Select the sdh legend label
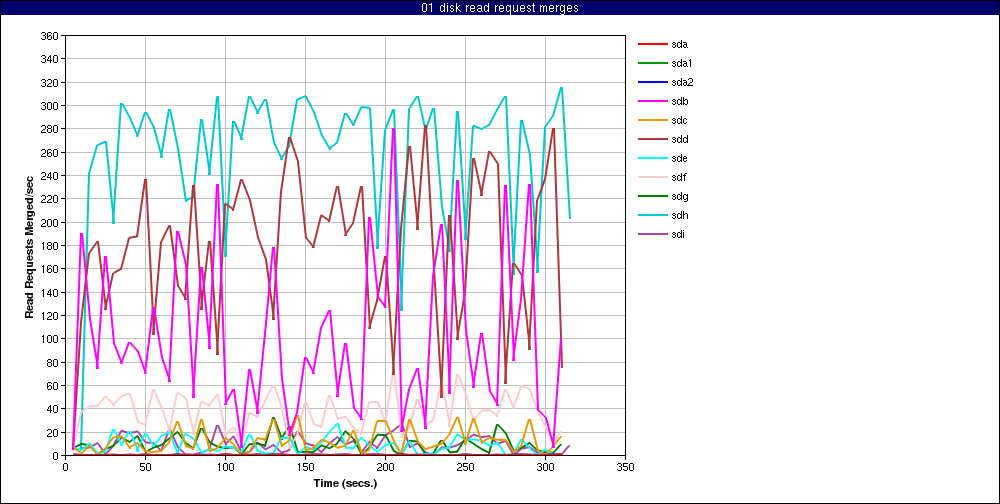 (x=679, y=215)
